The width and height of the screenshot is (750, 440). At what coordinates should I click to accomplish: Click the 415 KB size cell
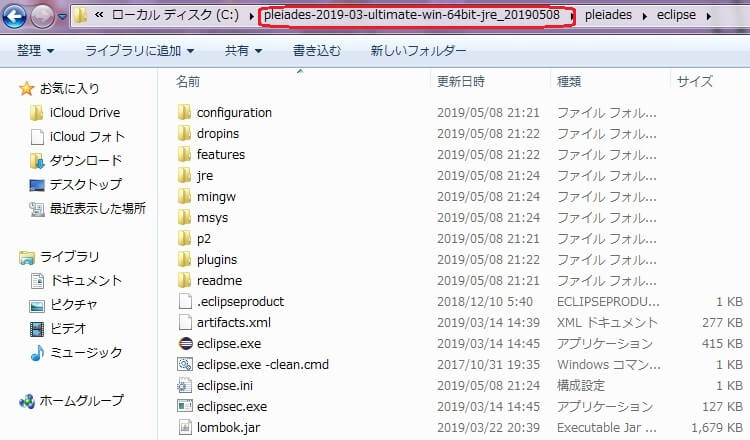[x=722, y=343]
